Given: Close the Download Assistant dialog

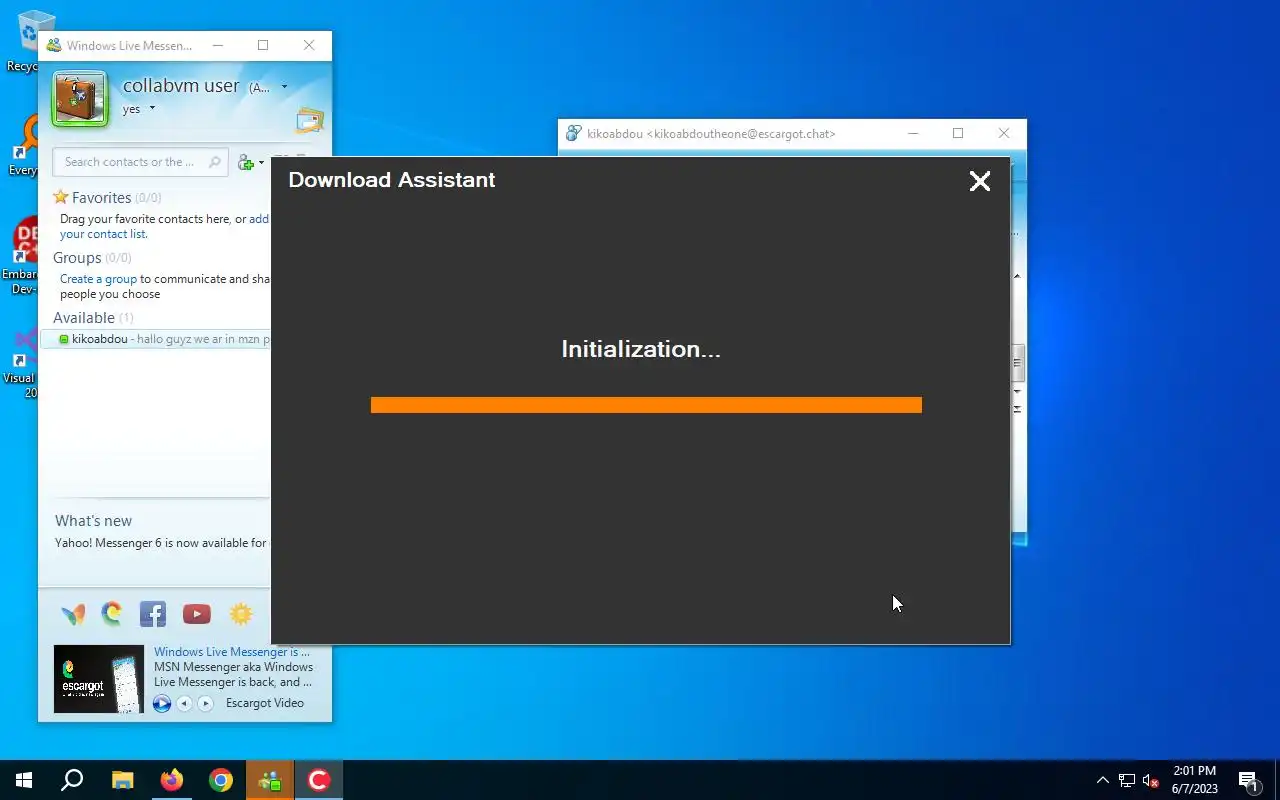Looking at the screenshot, I should [x=980, y=181].
